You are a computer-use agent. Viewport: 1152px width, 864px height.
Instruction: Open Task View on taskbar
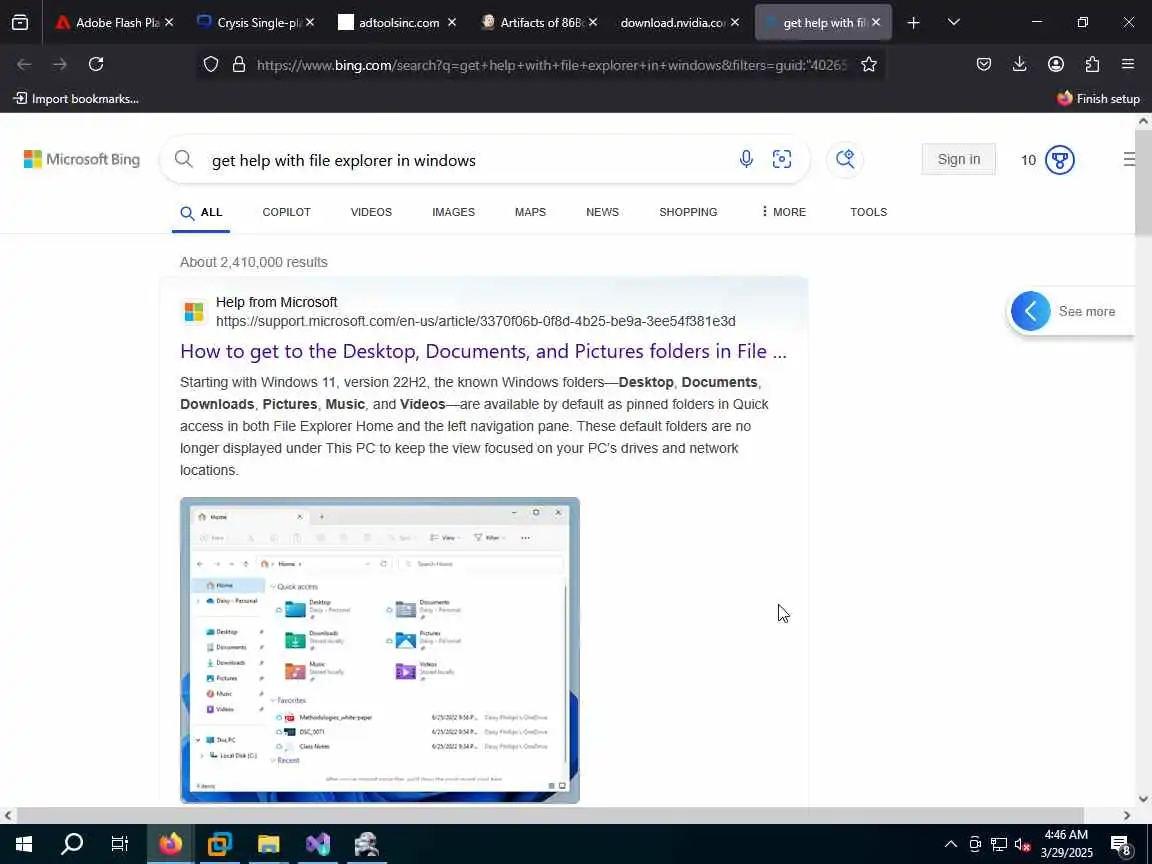point(120,844)
